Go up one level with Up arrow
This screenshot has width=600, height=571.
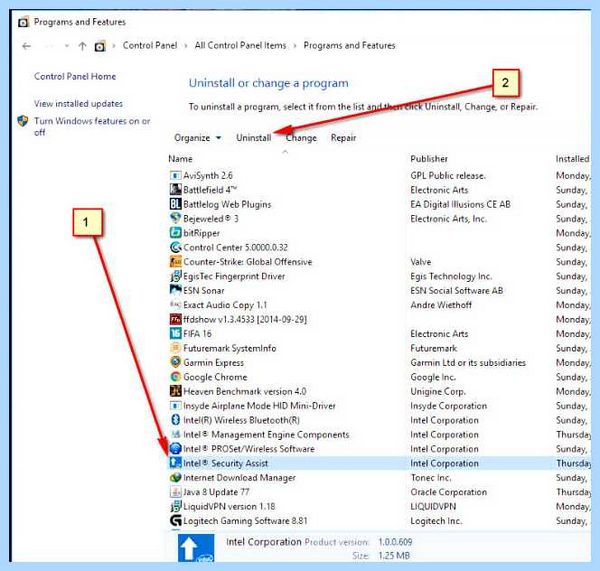(82, 46)
